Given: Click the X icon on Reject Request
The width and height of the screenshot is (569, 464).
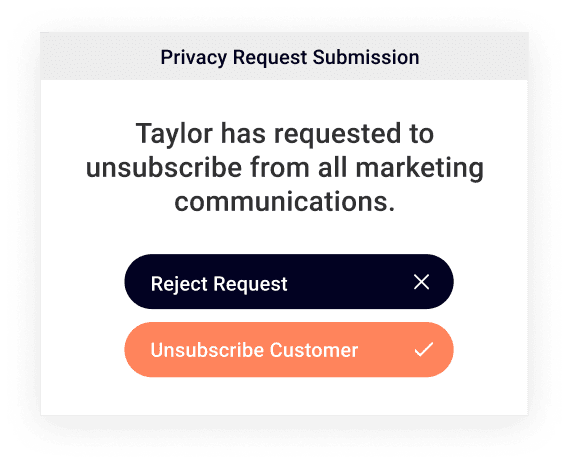Looking at the screenshot, I should (421, 282).
